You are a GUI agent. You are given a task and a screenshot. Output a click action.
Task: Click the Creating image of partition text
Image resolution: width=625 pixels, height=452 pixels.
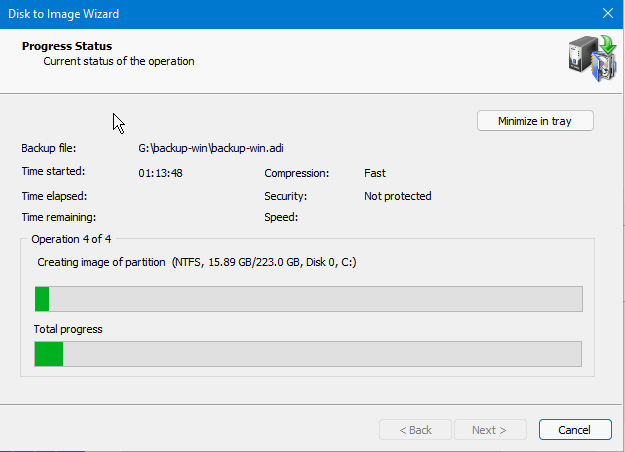coord(101,262)
